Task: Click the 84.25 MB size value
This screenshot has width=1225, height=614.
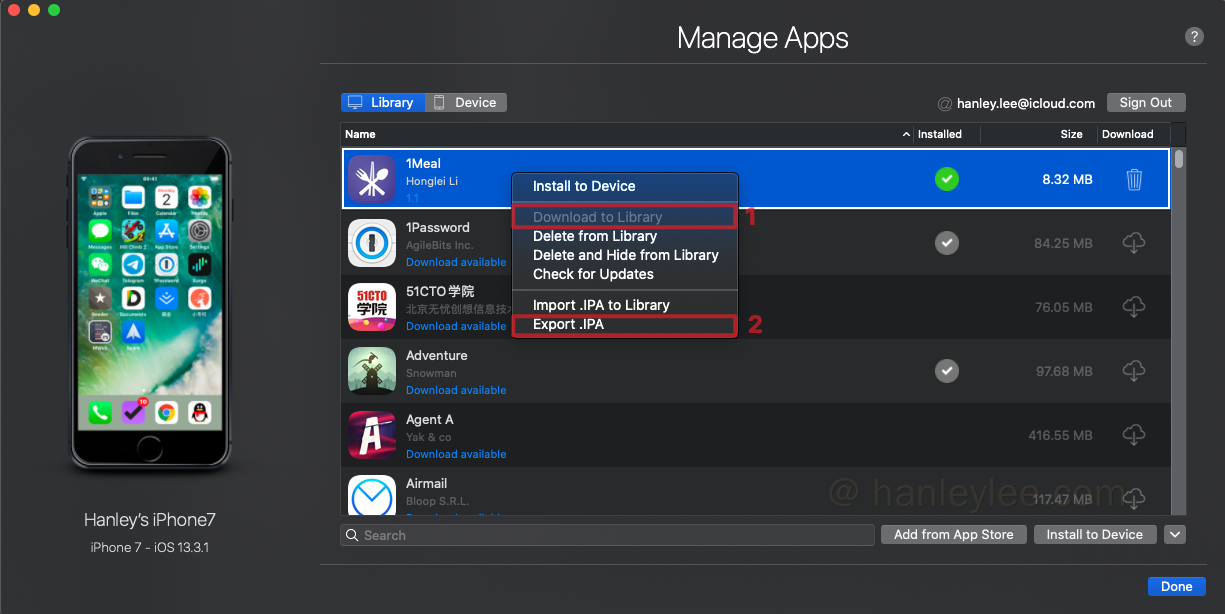Action: coord(1063,243)
